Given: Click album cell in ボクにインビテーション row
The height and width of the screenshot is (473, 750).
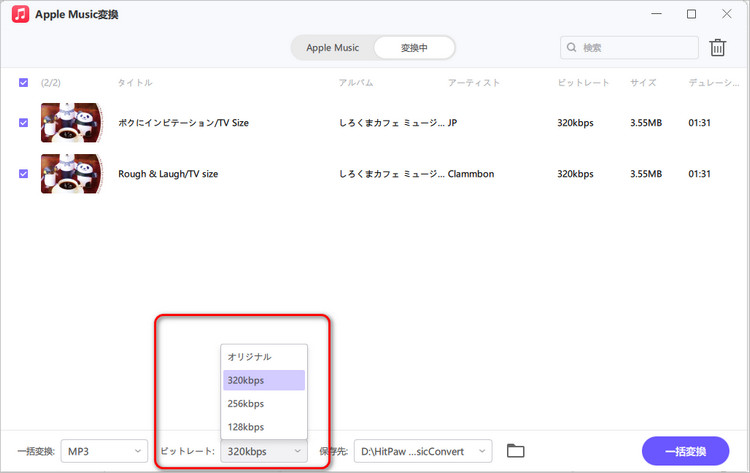Looking at the screenshot, I should [391, 123].
